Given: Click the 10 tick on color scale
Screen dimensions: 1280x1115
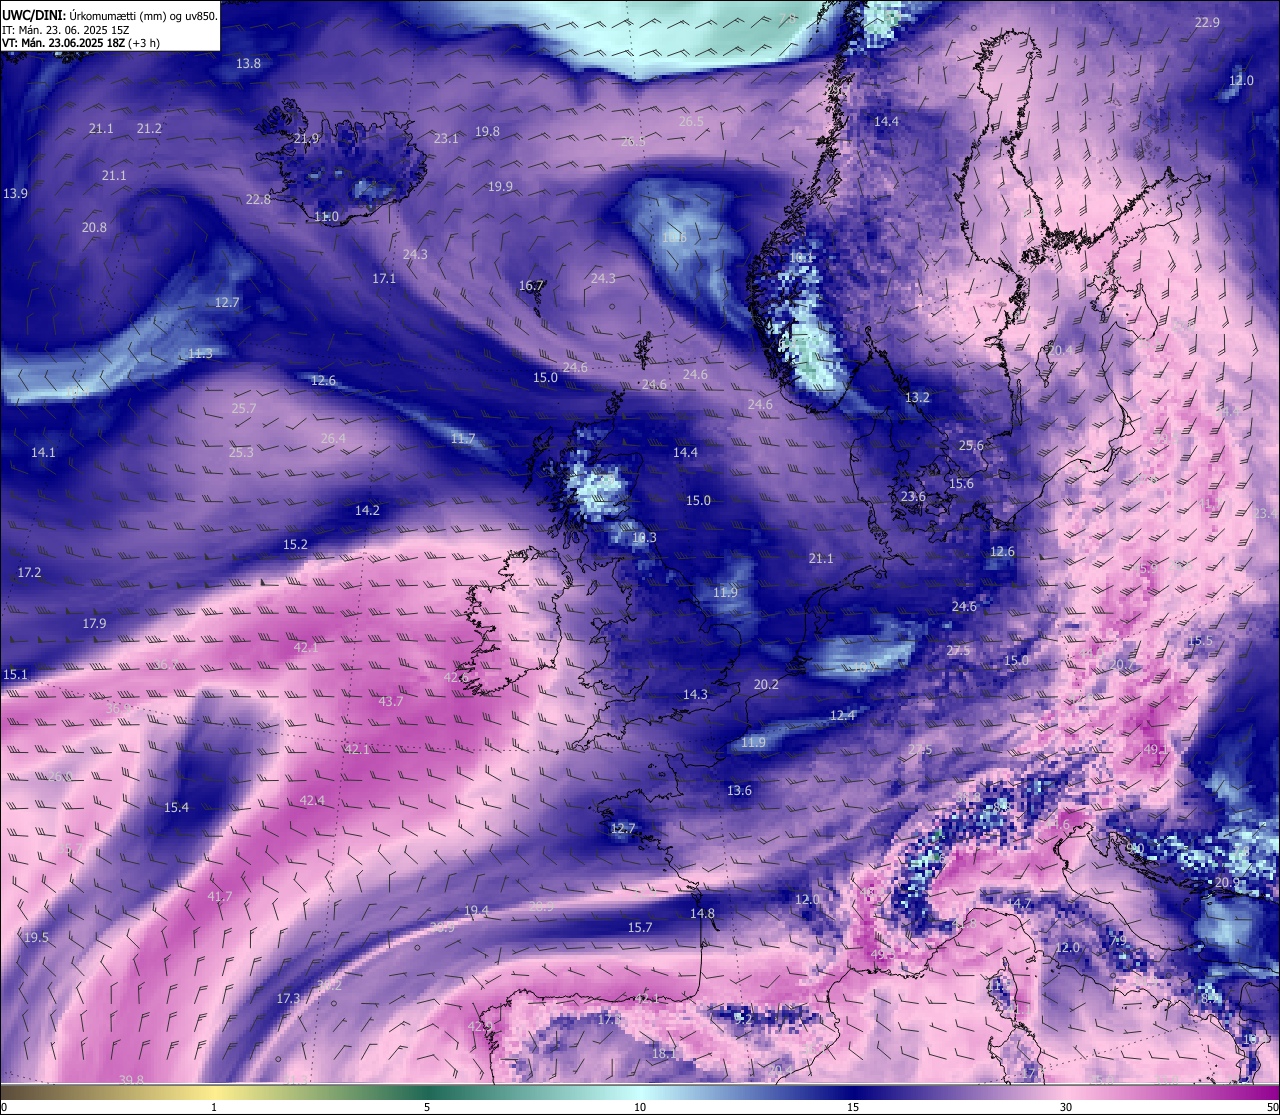Looking at the screenshot, I should click(640, 1106).
